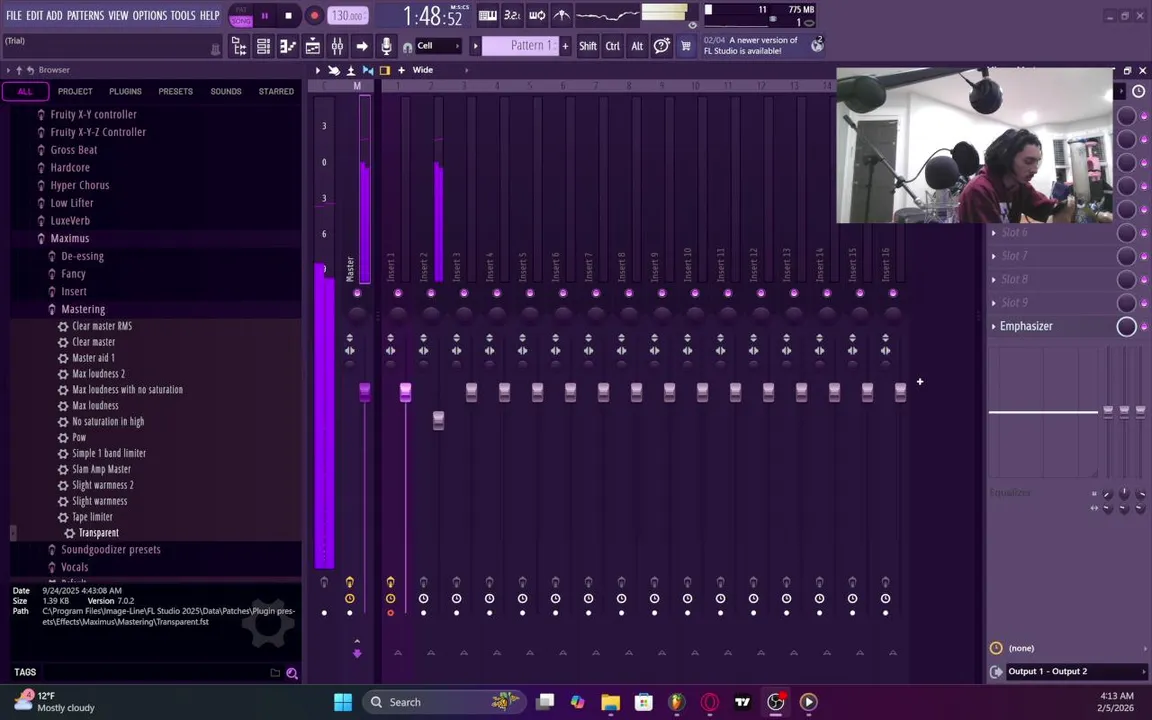Viewport: 1152px width, 720px height.
Task: Toggle the Ctrl modifier button
Action: click(613, 46)
